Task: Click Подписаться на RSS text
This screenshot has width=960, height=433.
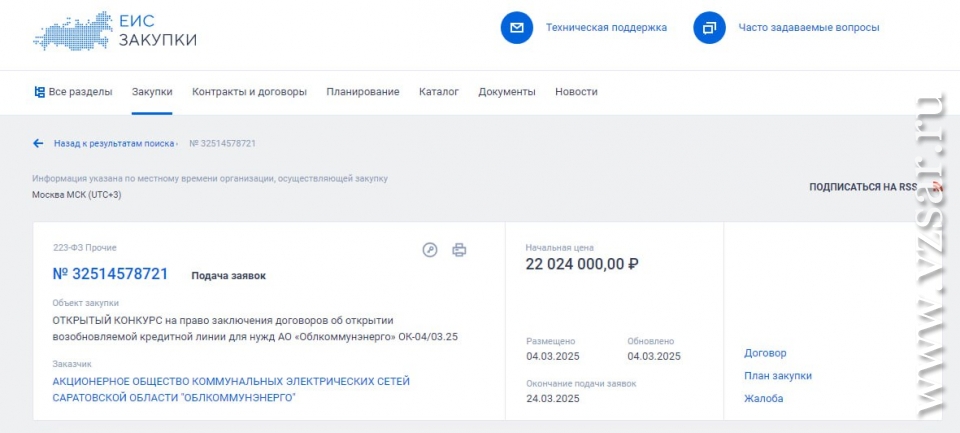Action: (x=863, y=187)
